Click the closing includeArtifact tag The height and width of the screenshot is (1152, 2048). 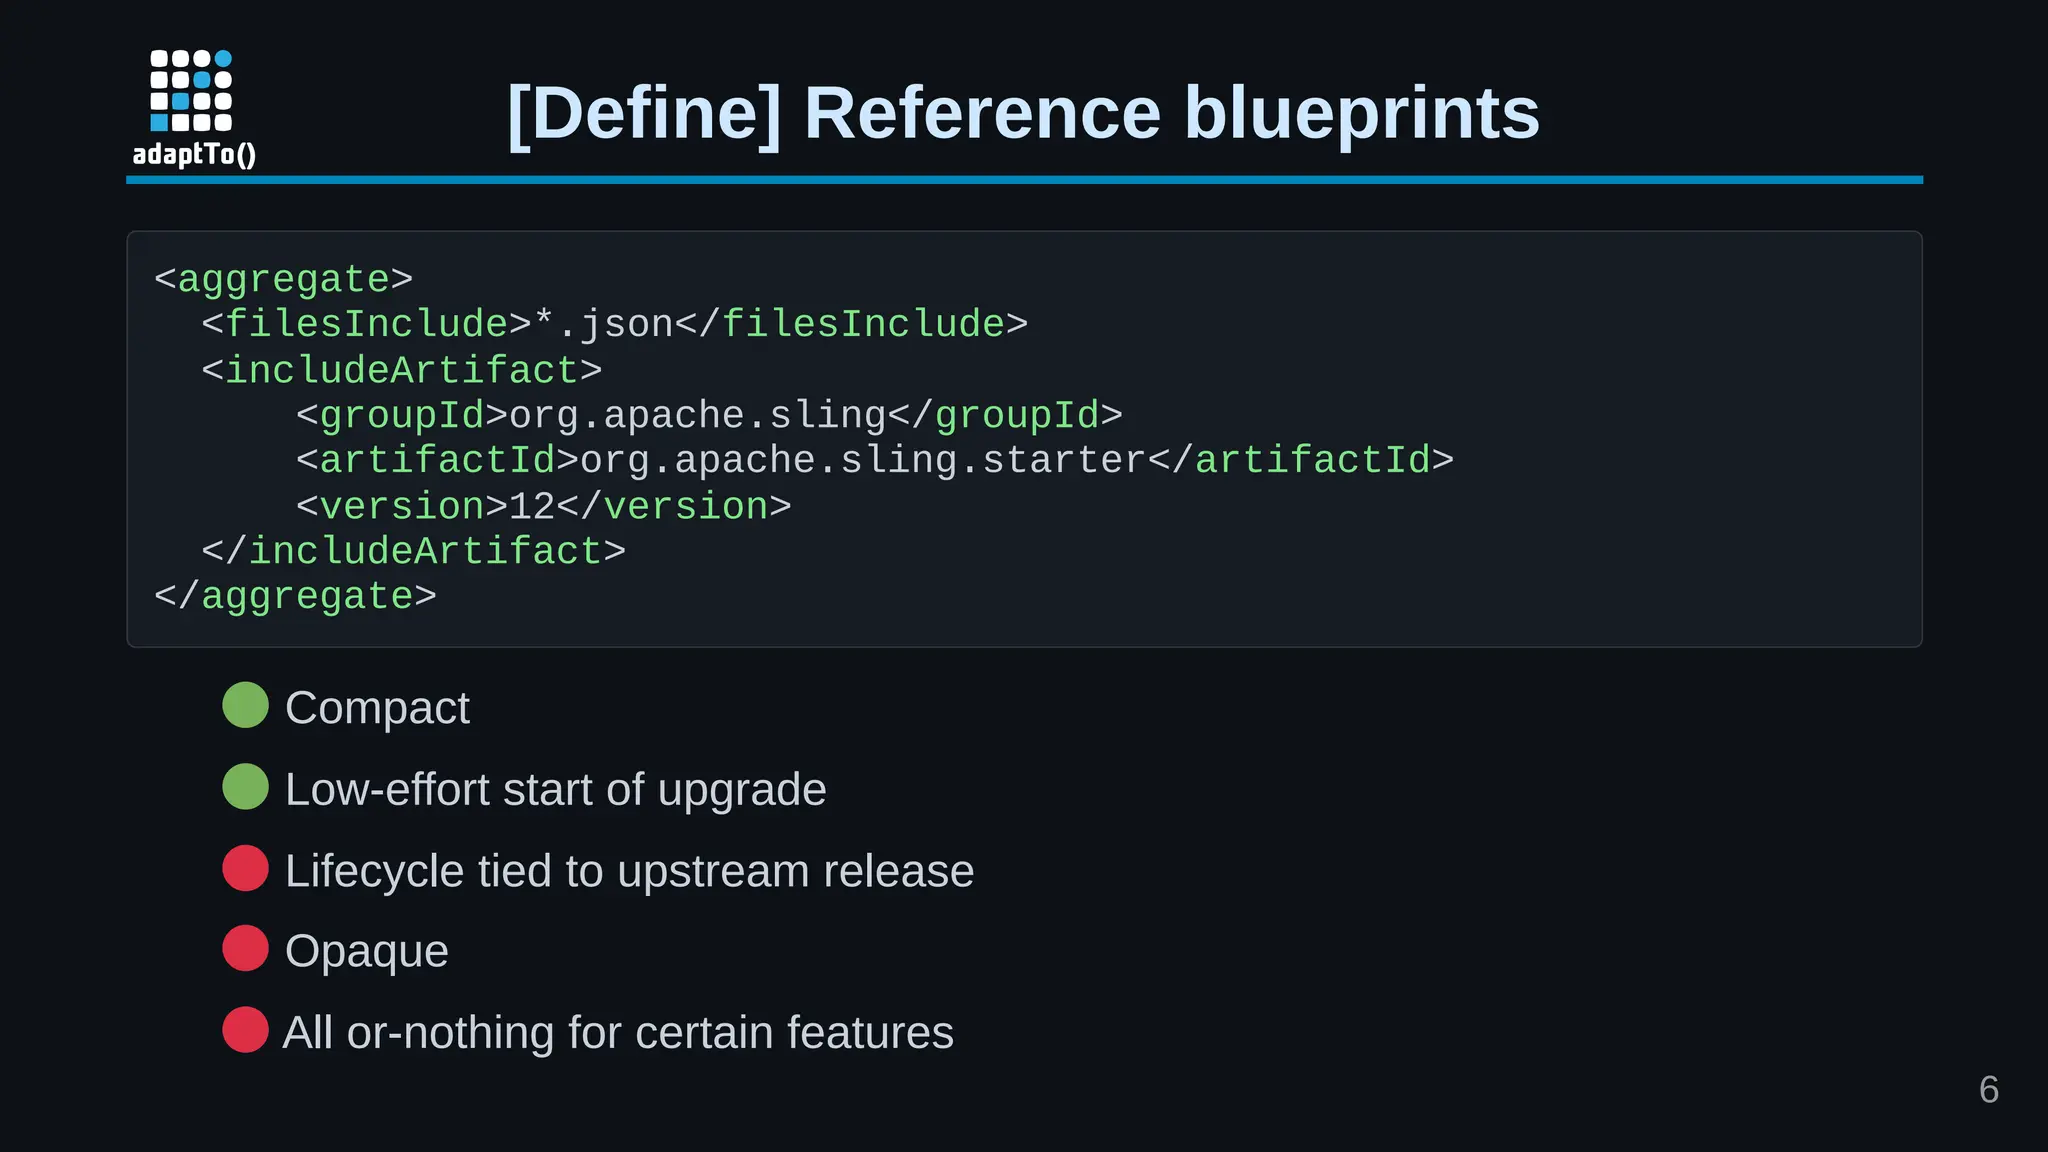tap(413, 551)
